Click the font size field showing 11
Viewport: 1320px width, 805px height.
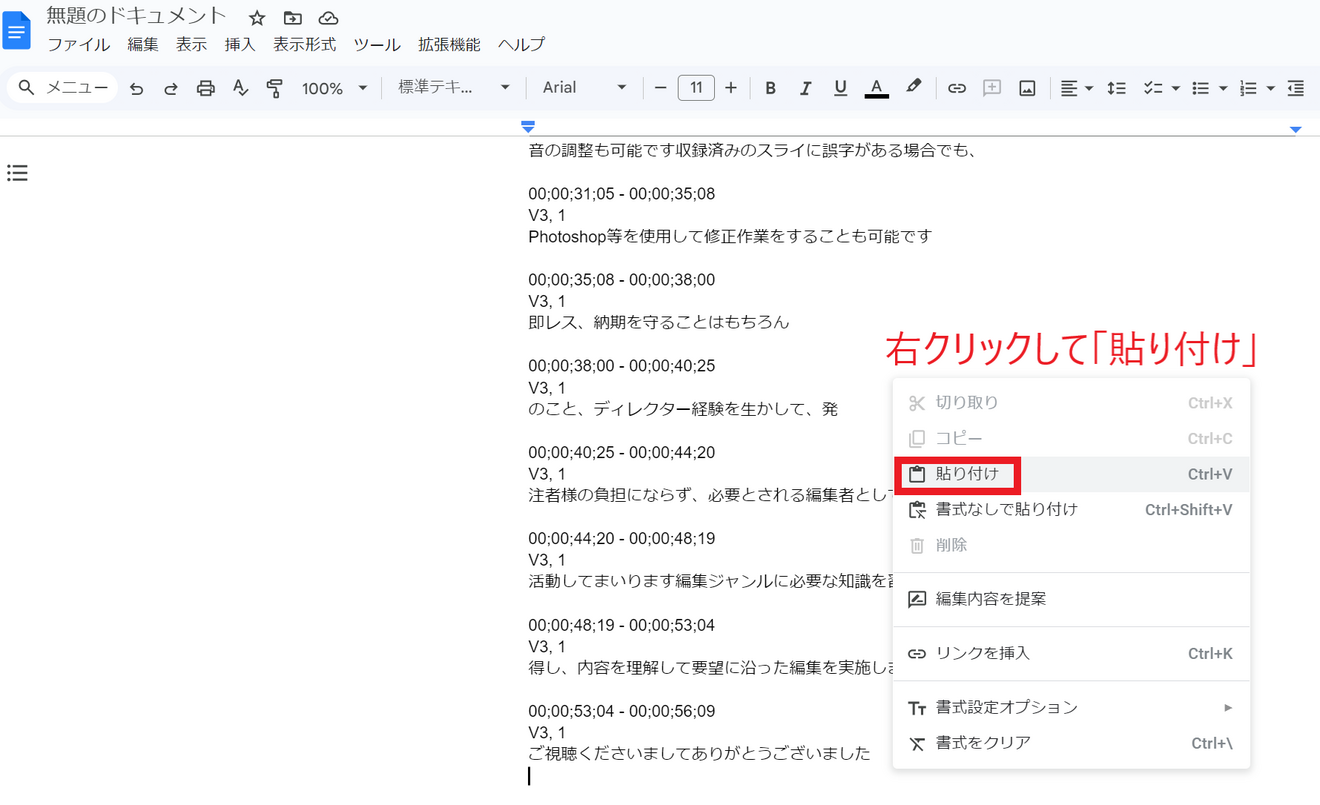pos(696,88)
